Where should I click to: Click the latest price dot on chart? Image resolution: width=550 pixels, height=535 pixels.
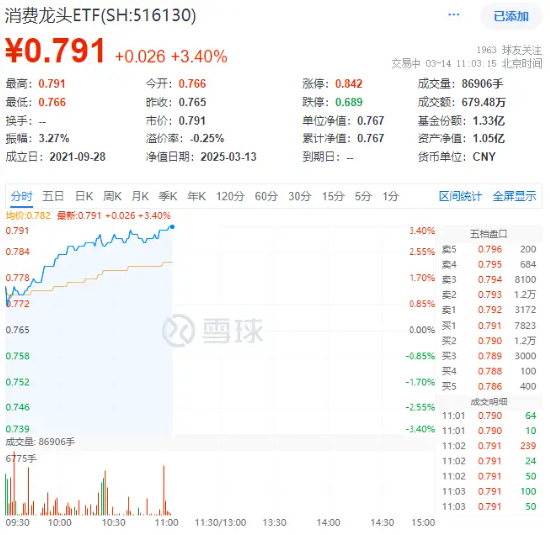tap(172, 227)
